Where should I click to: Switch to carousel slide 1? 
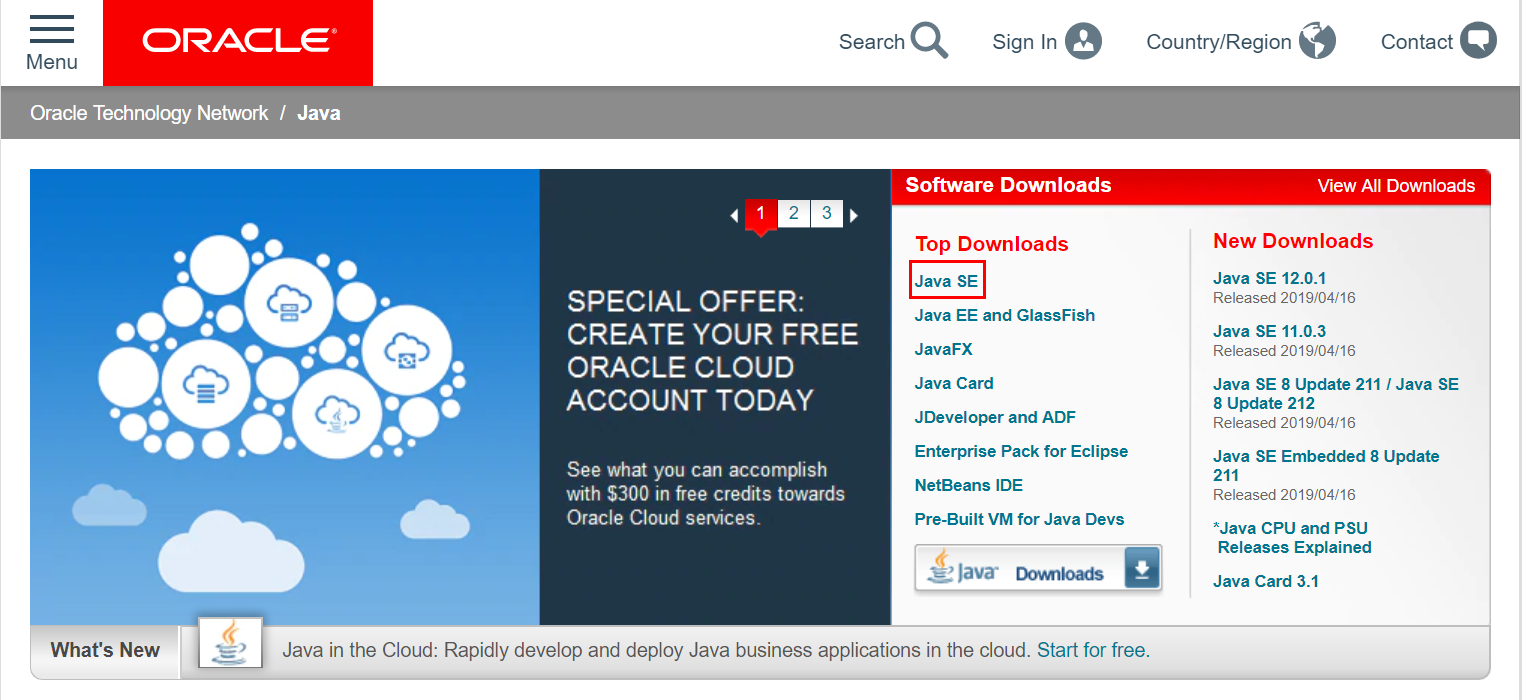point(760,214)
